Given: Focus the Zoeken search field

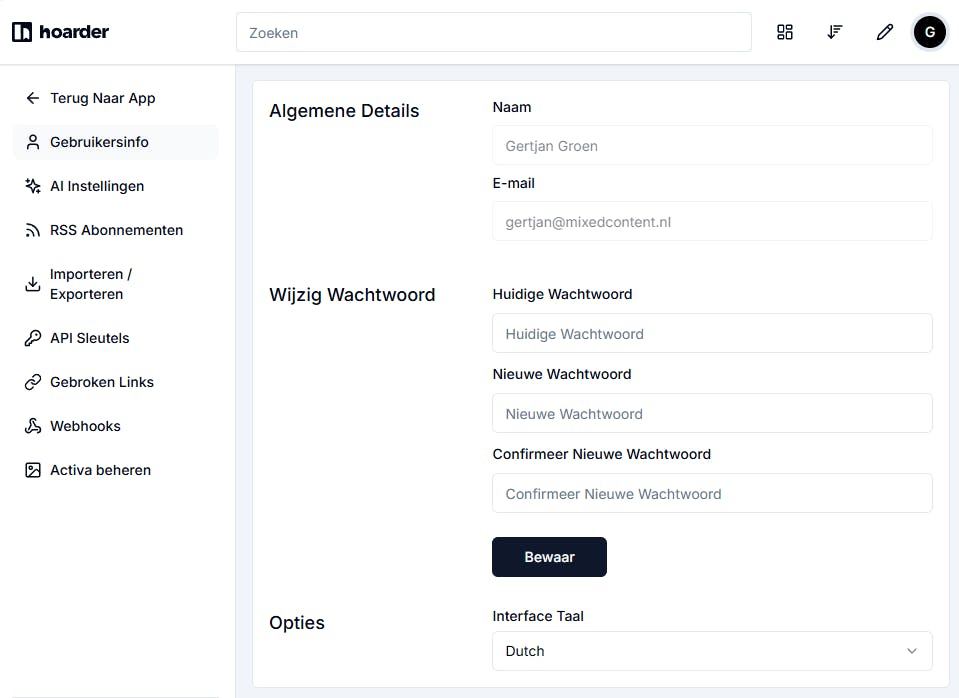Looking at the screenshot, I should tap(493, 33).
